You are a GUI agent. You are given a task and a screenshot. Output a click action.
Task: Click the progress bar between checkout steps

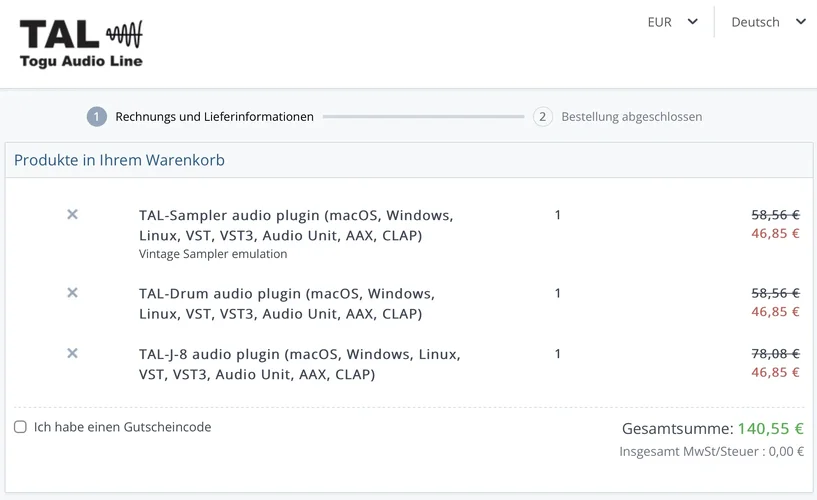(x=423, y=117)
